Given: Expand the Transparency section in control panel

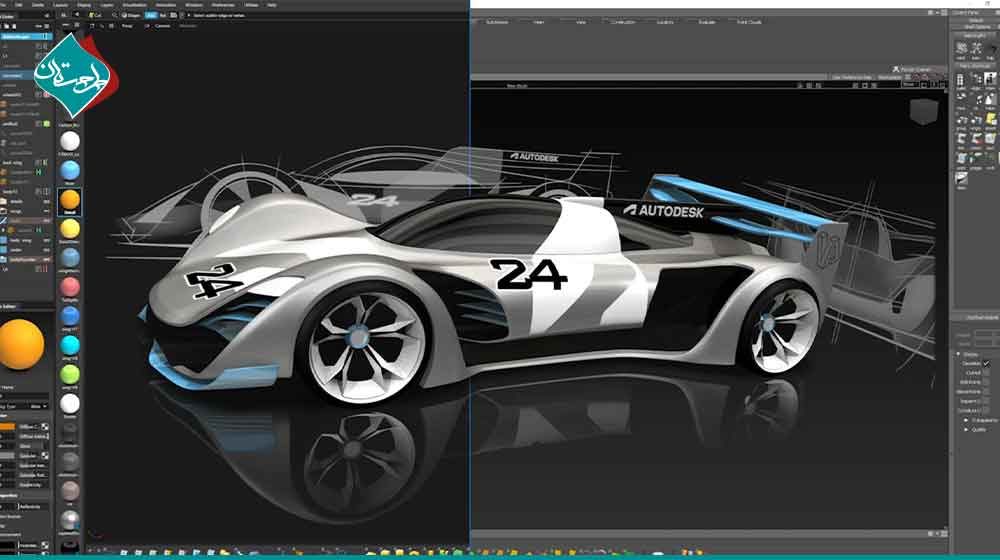Looking at the screenshot, I should click(x=966, y=420).
